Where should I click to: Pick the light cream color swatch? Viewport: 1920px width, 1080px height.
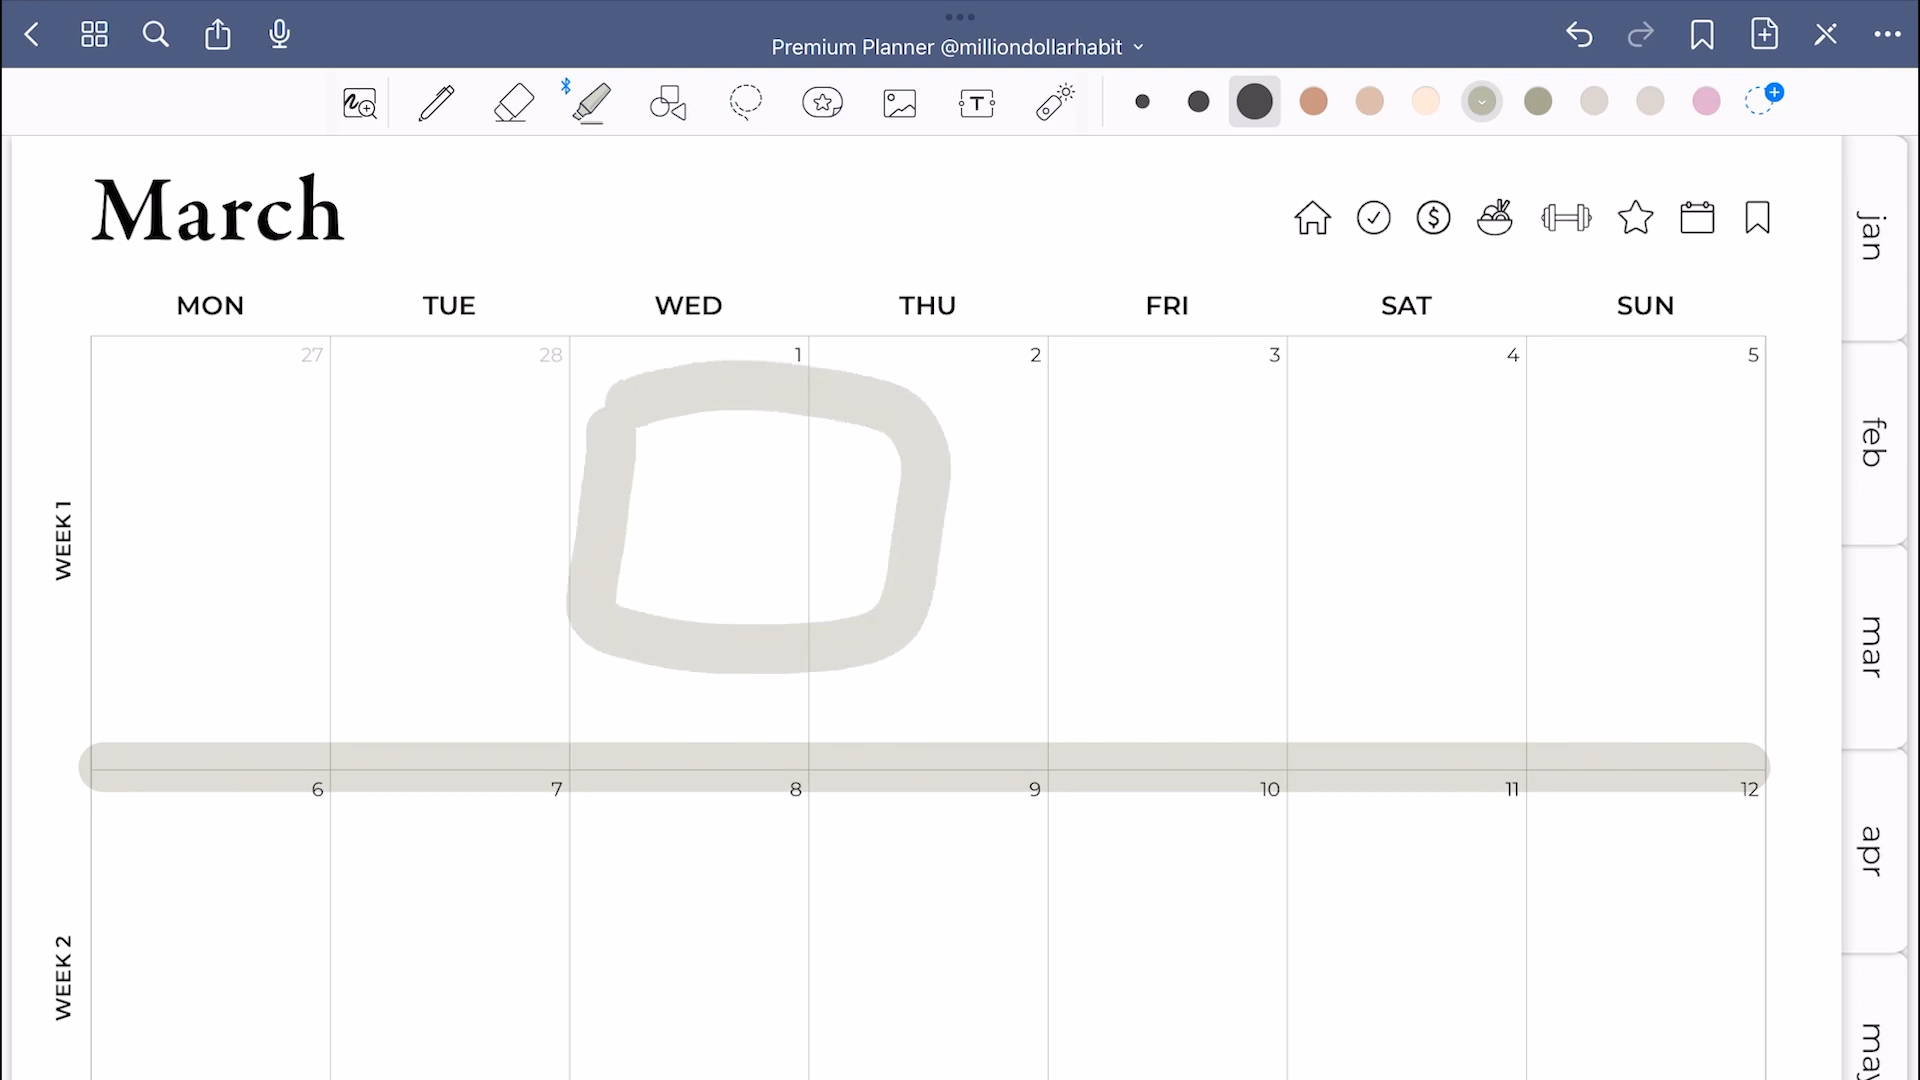[x=1426, y=101]
